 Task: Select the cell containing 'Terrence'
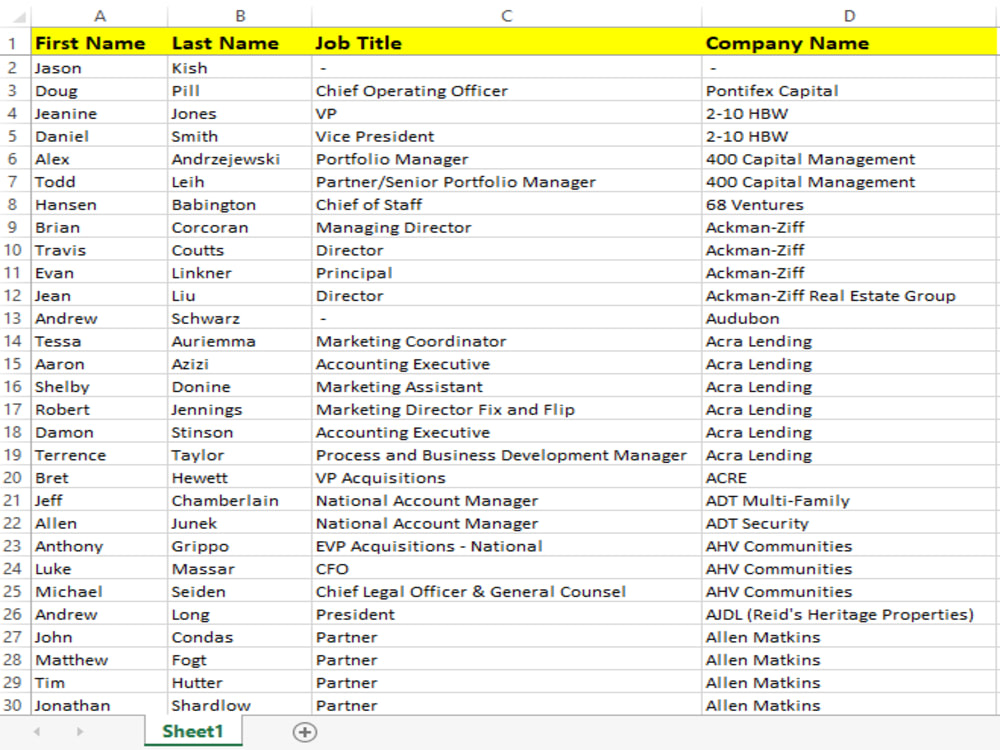pos(99,455)
